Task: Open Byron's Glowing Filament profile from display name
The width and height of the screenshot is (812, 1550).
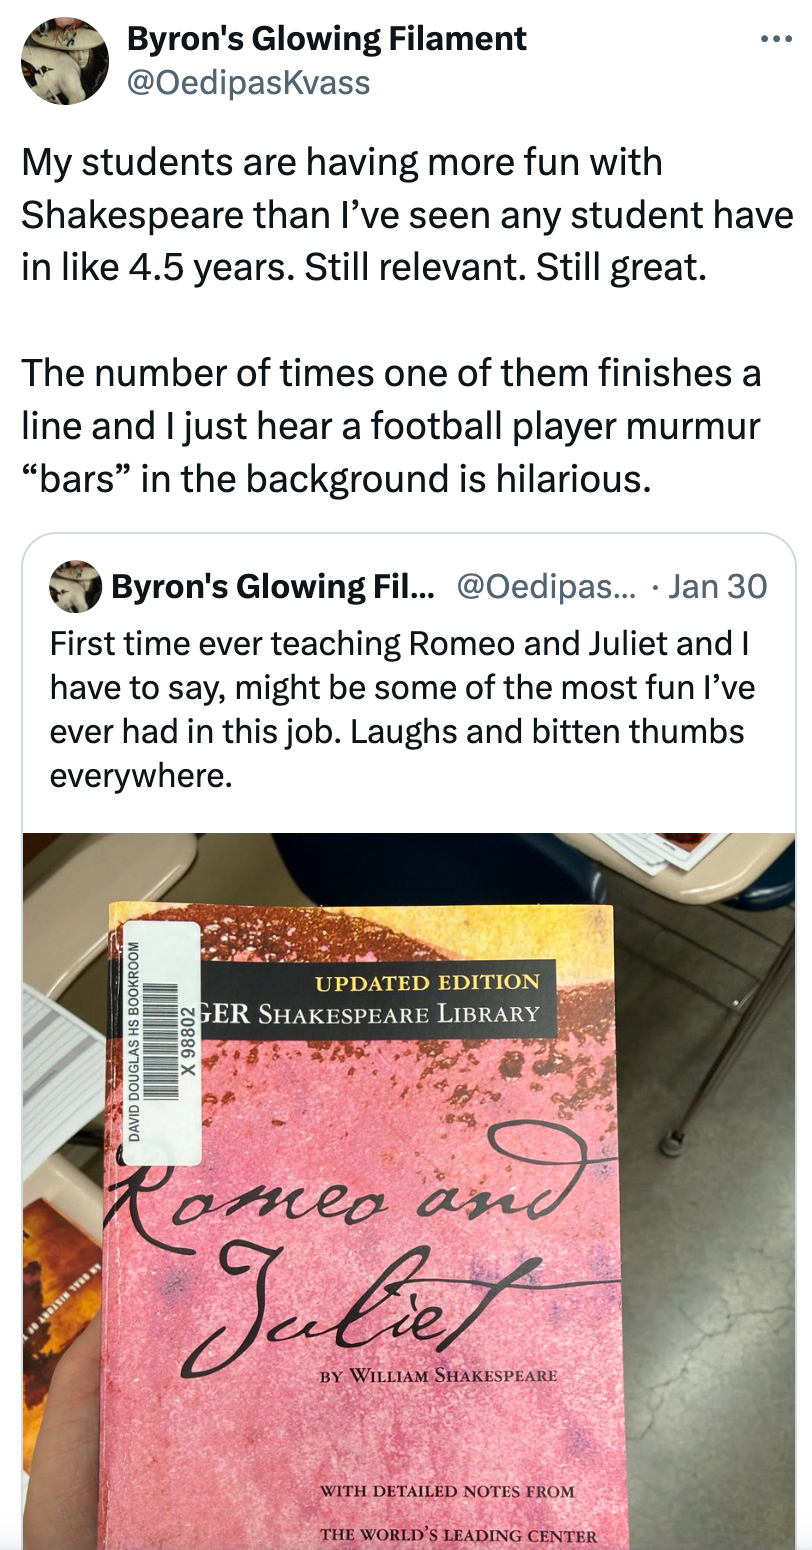Action: click(x=326, y=39)
